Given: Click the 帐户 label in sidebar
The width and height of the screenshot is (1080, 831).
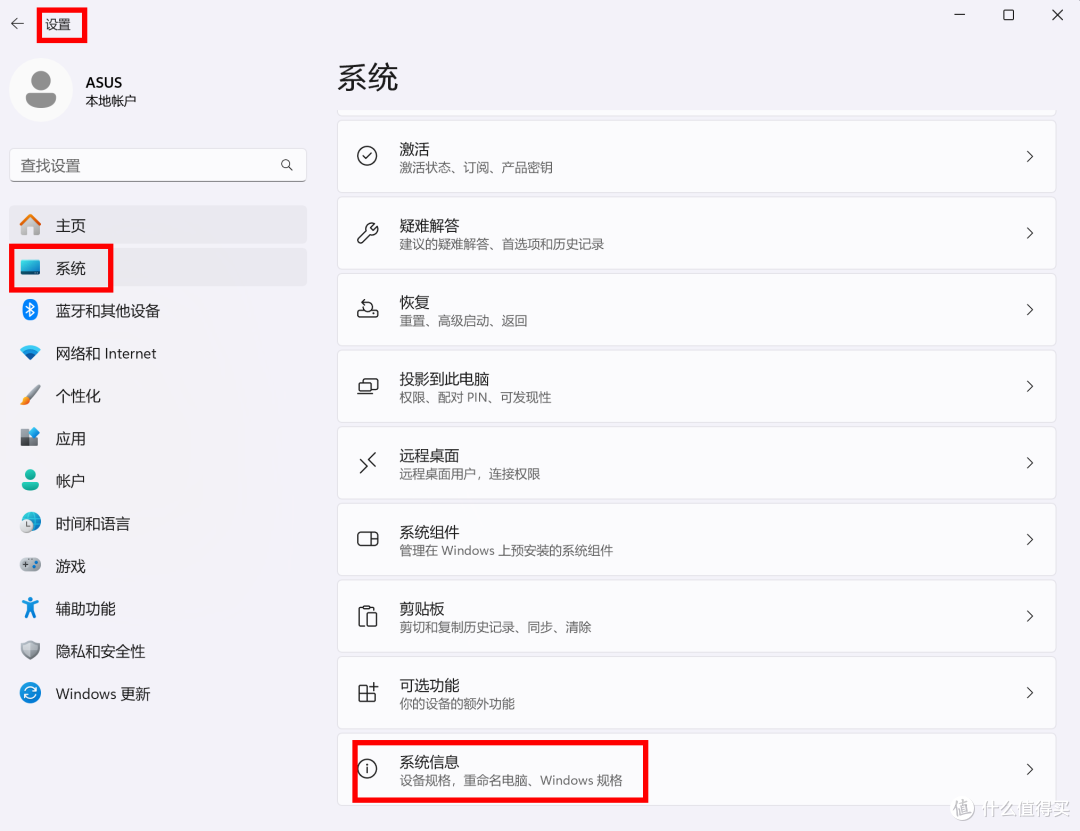Looking at the screenshot, I should [70, 481].
